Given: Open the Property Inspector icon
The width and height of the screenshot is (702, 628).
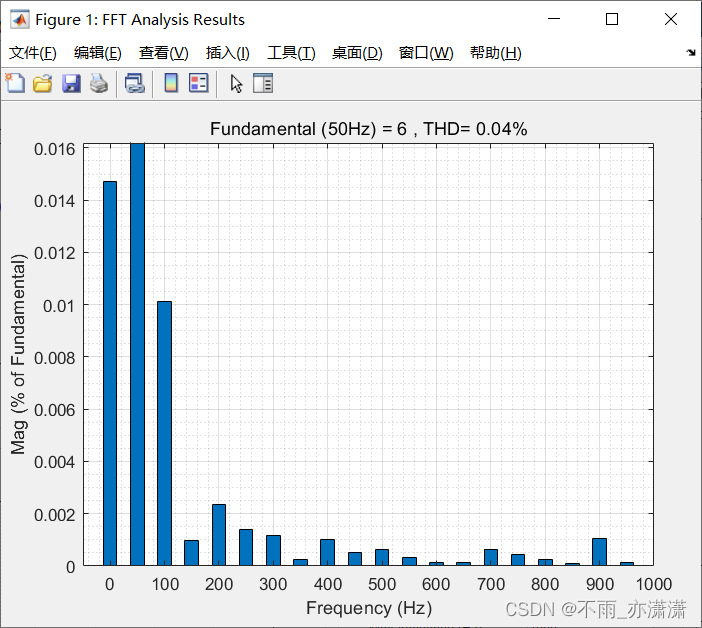Looking at the screenshot, I should coord(263,83).
